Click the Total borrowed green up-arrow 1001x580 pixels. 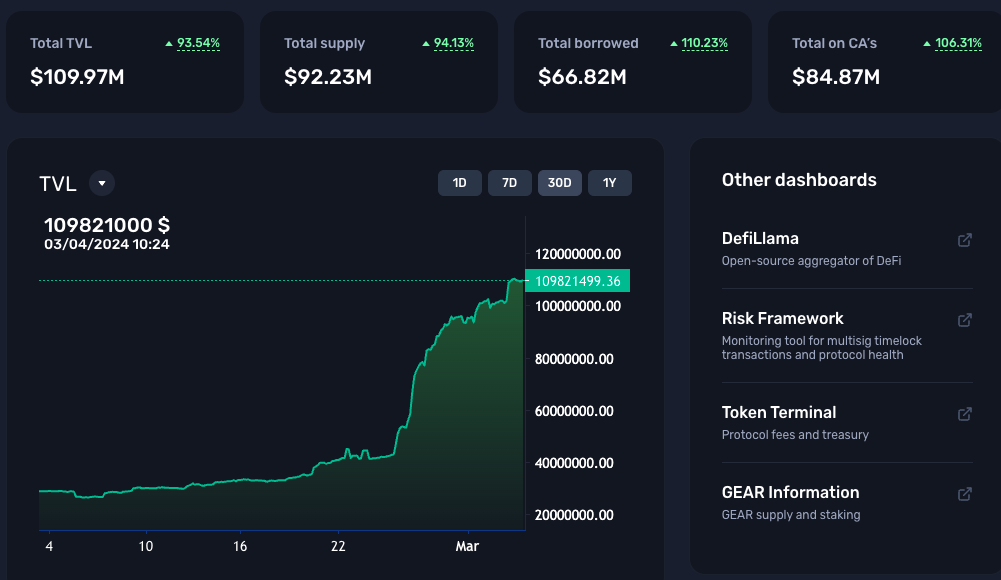pos(674,44)
